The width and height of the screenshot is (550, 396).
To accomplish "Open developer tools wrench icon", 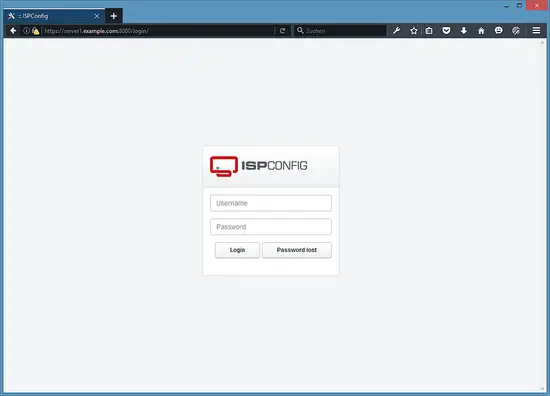I will coord(397,31).
